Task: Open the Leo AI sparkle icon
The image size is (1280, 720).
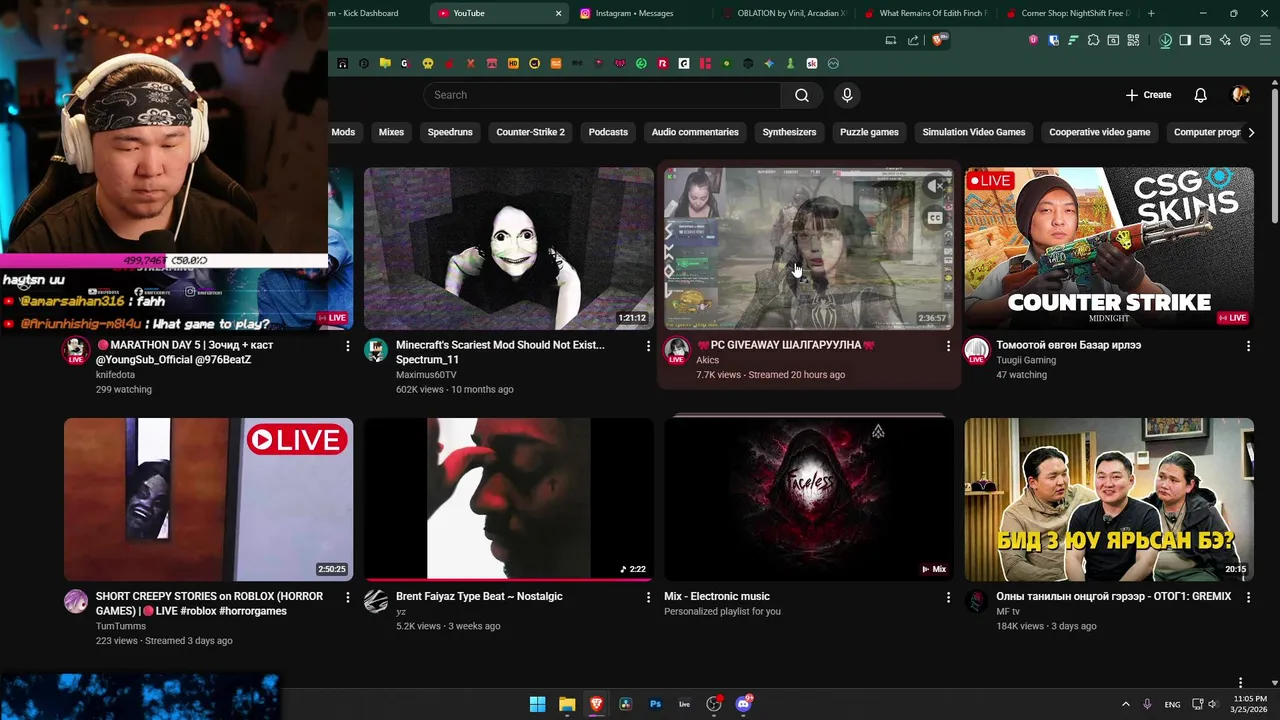Action: pos(1225,40)
